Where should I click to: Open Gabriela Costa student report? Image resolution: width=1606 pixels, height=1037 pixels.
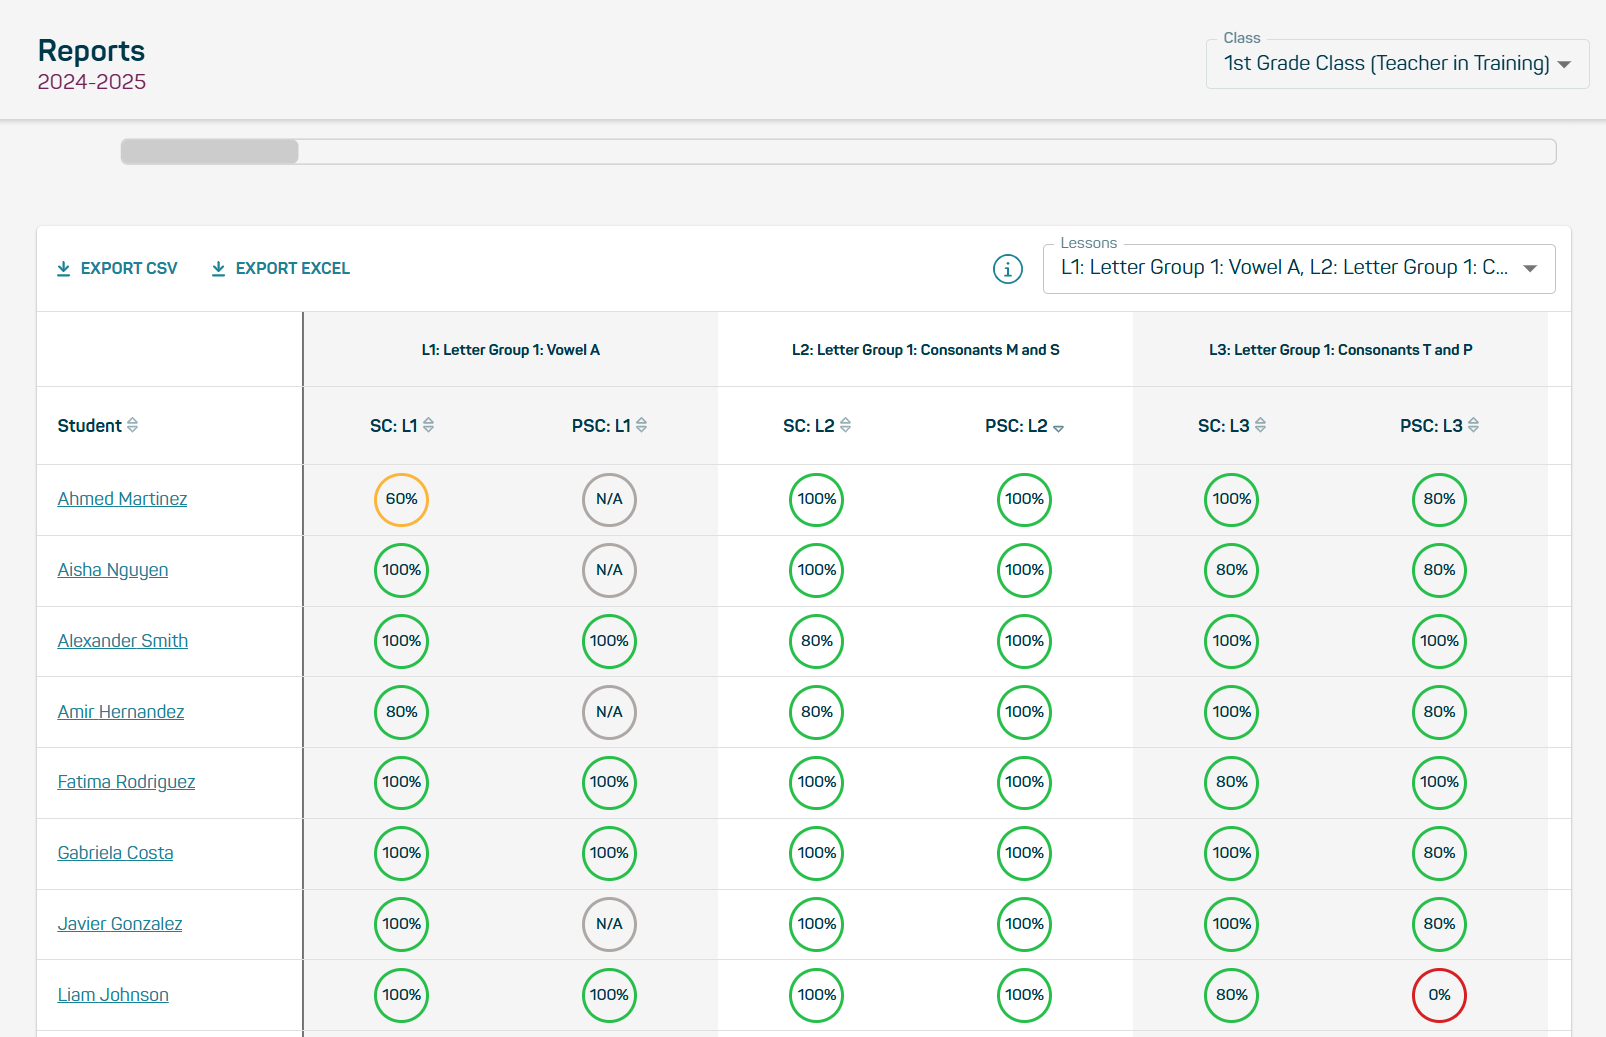coord(115,853)
